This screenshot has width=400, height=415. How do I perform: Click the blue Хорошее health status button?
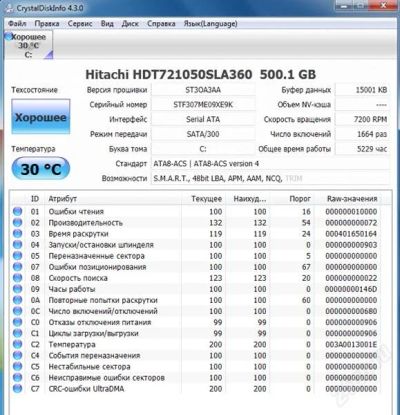[41, 117]
